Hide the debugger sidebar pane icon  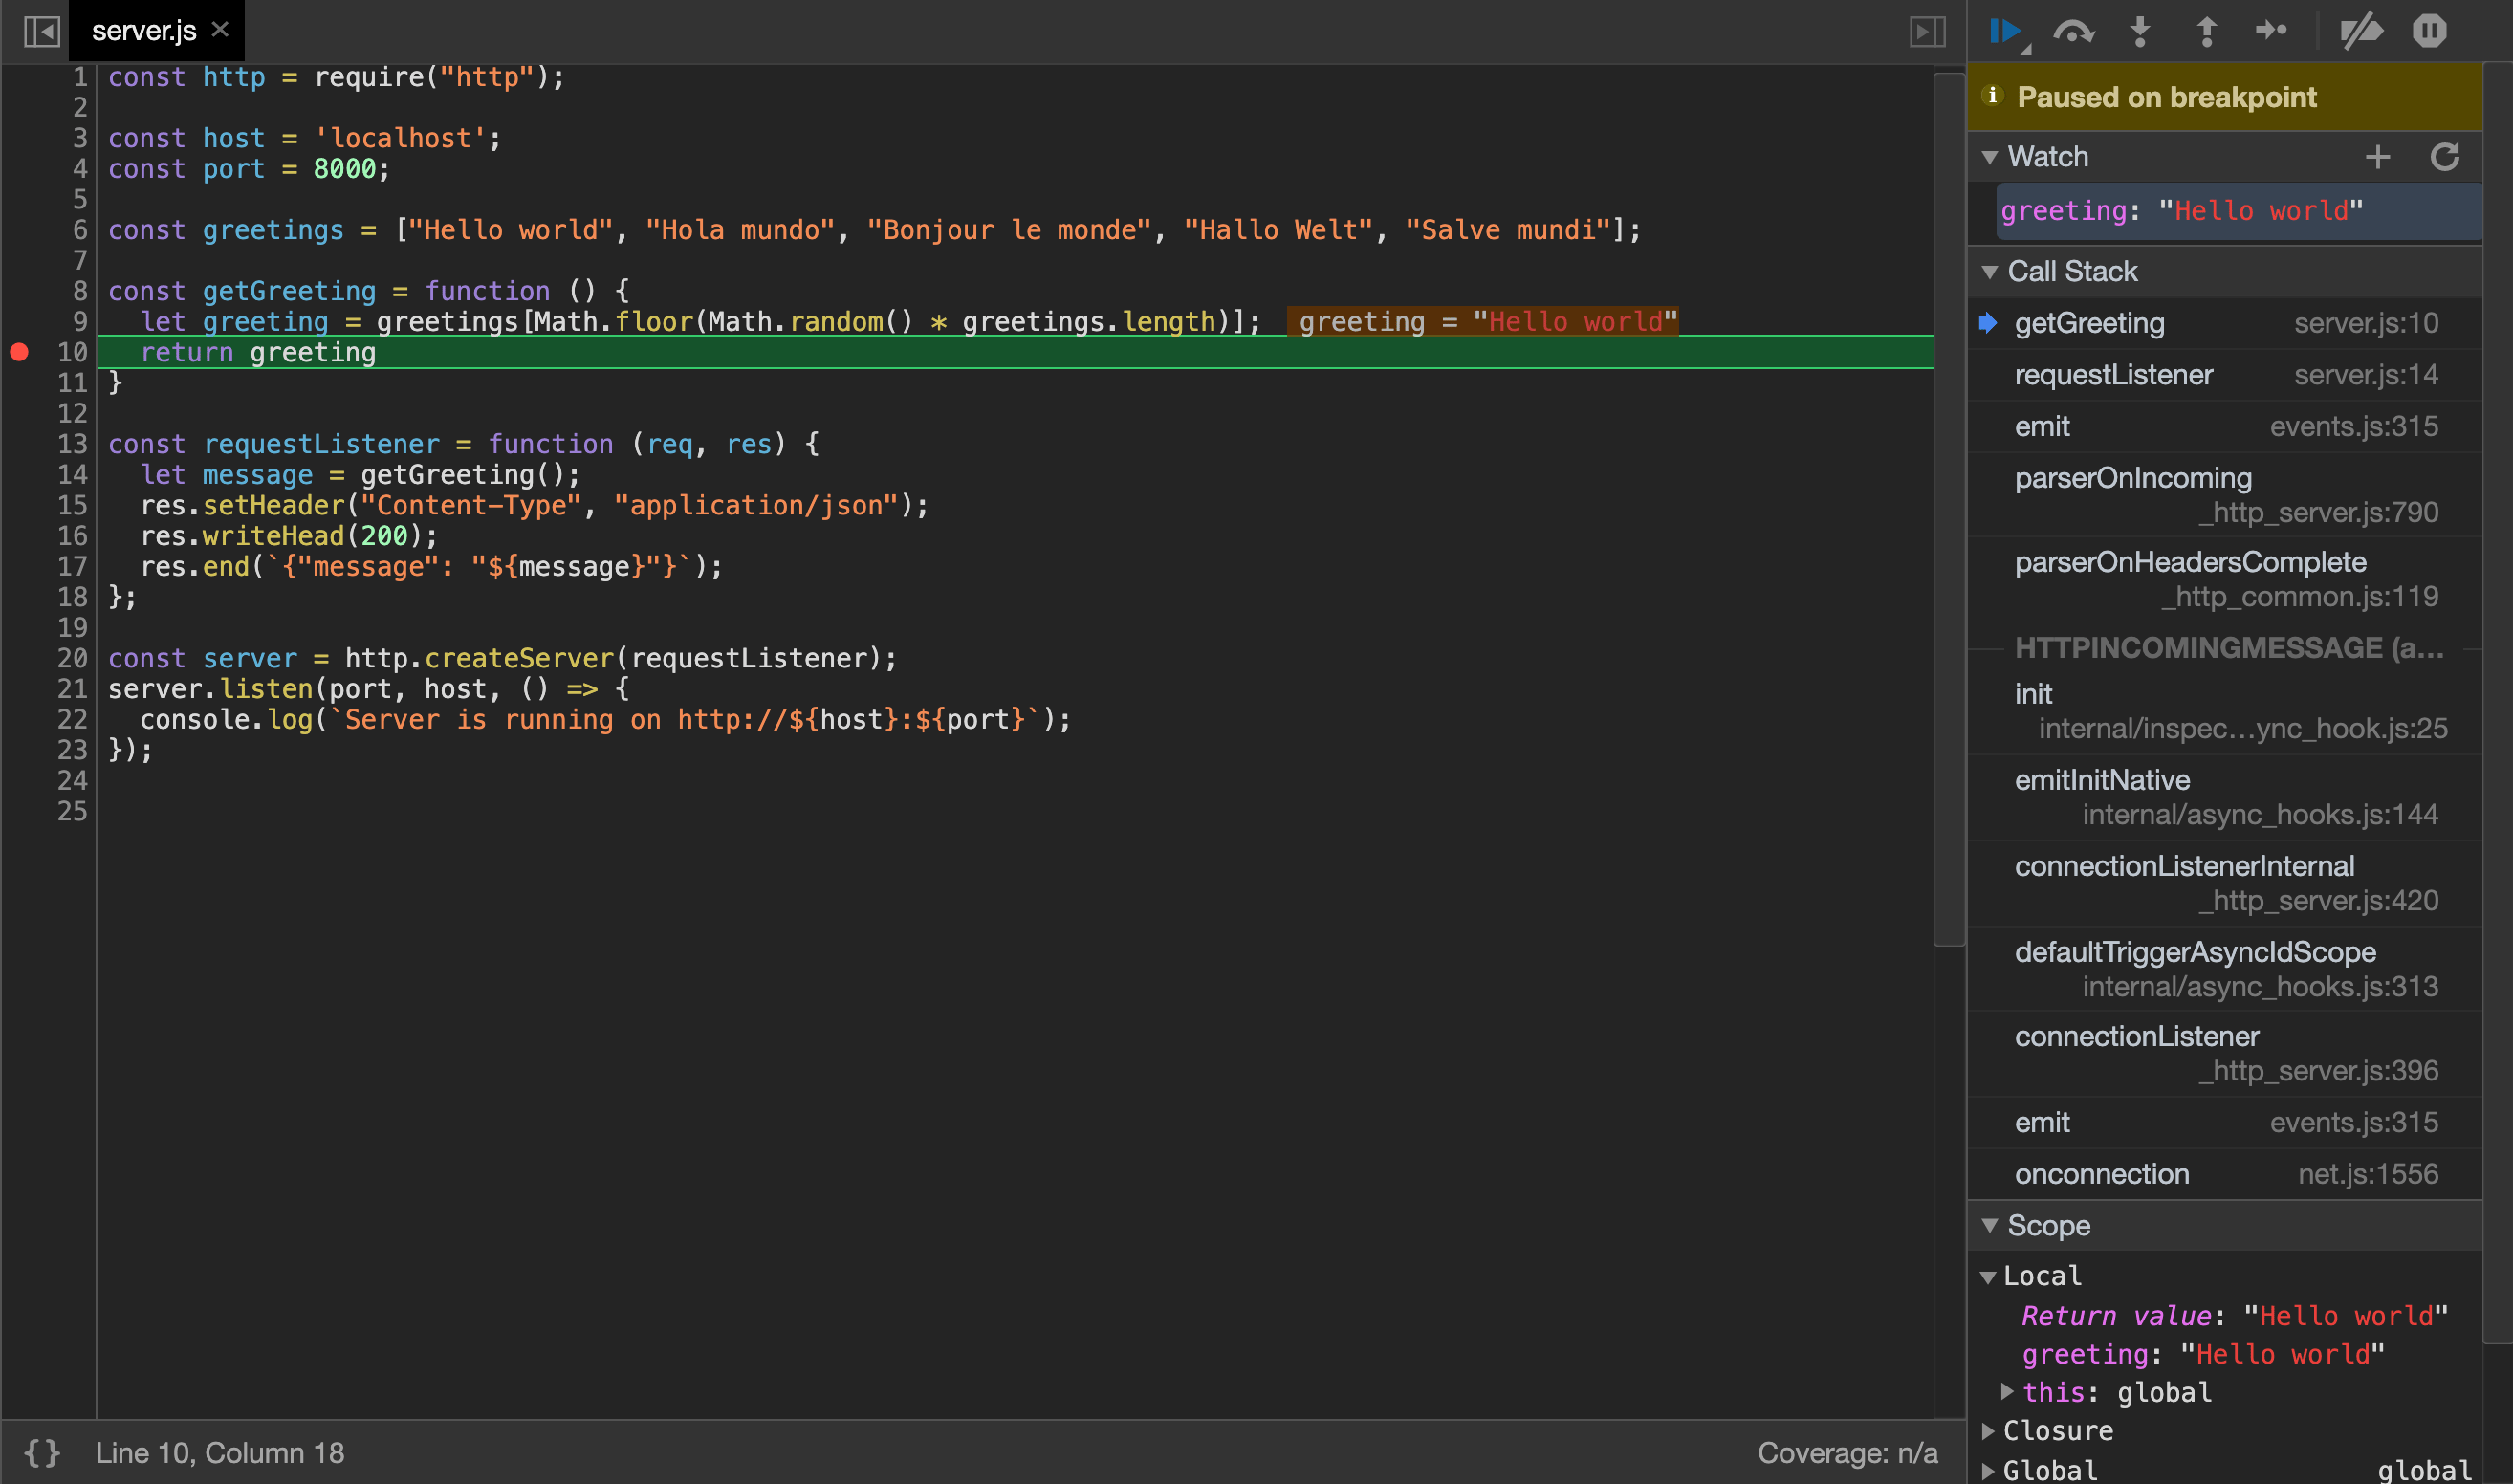[1927, 31]
